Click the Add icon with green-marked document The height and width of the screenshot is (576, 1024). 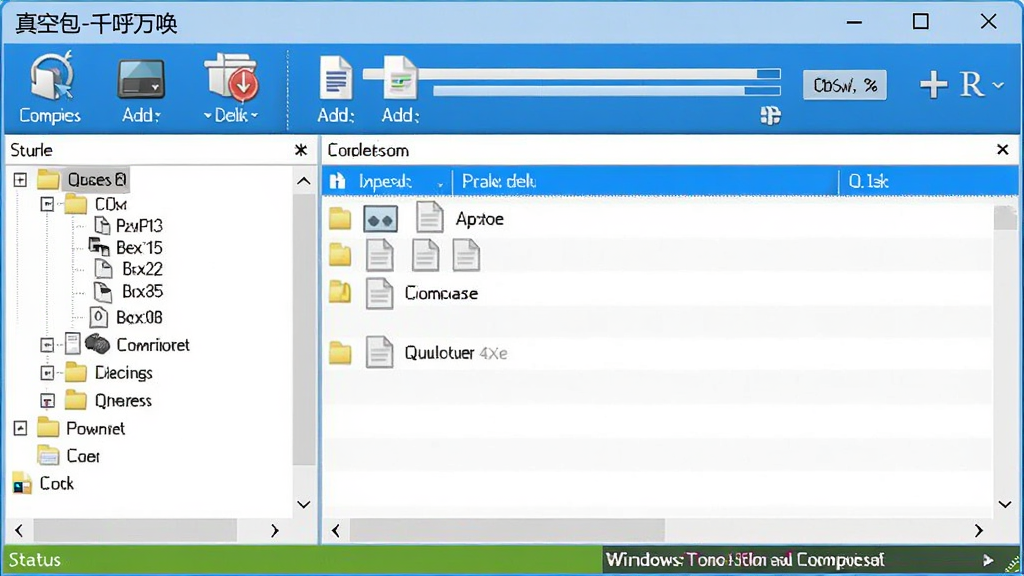[x=400, y=78]
